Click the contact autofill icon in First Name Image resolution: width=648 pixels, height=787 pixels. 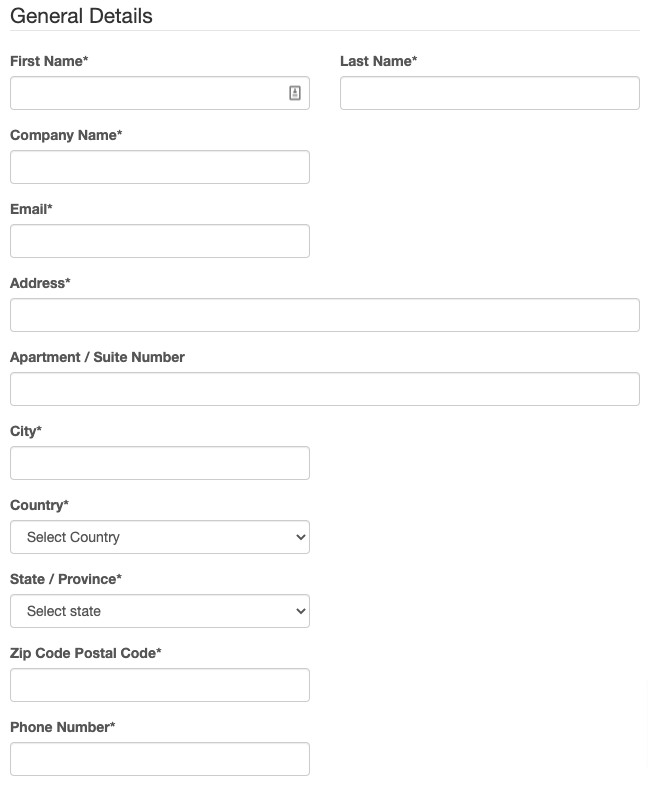tap(295, 93)
